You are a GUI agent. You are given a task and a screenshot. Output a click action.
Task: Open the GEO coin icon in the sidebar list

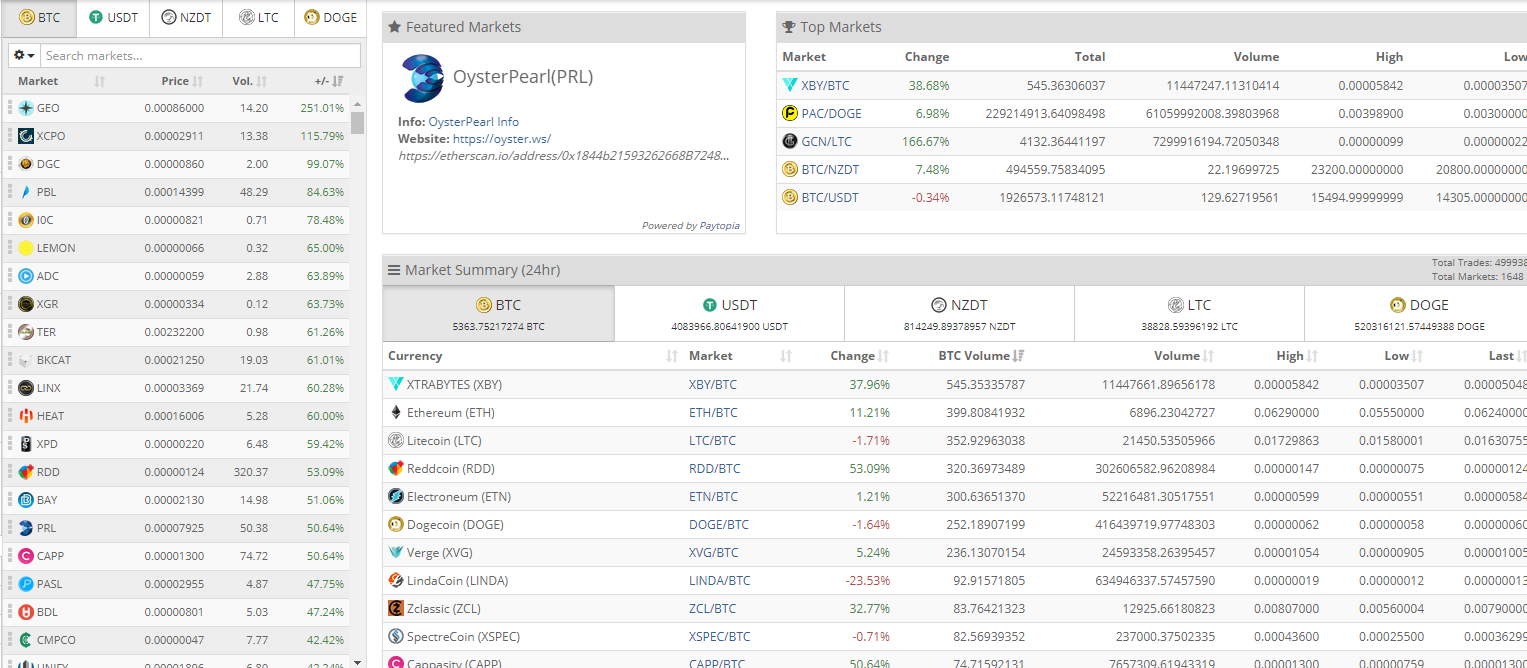pyautogui.click(x=26, y=108)
